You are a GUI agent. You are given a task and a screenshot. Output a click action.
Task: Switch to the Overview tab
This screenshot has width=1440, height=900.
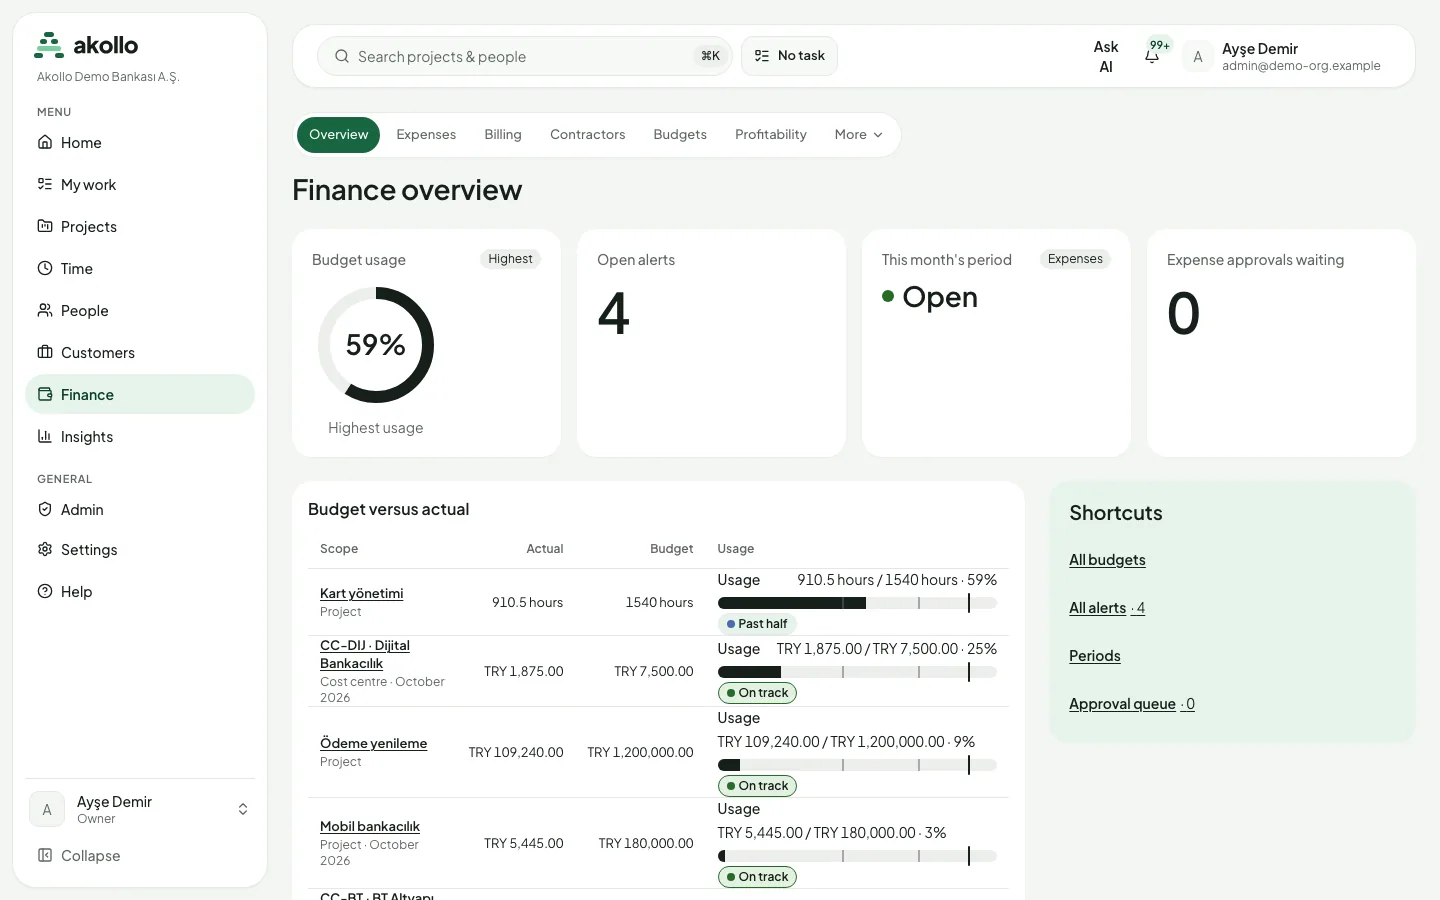click(x=338, y=135)
